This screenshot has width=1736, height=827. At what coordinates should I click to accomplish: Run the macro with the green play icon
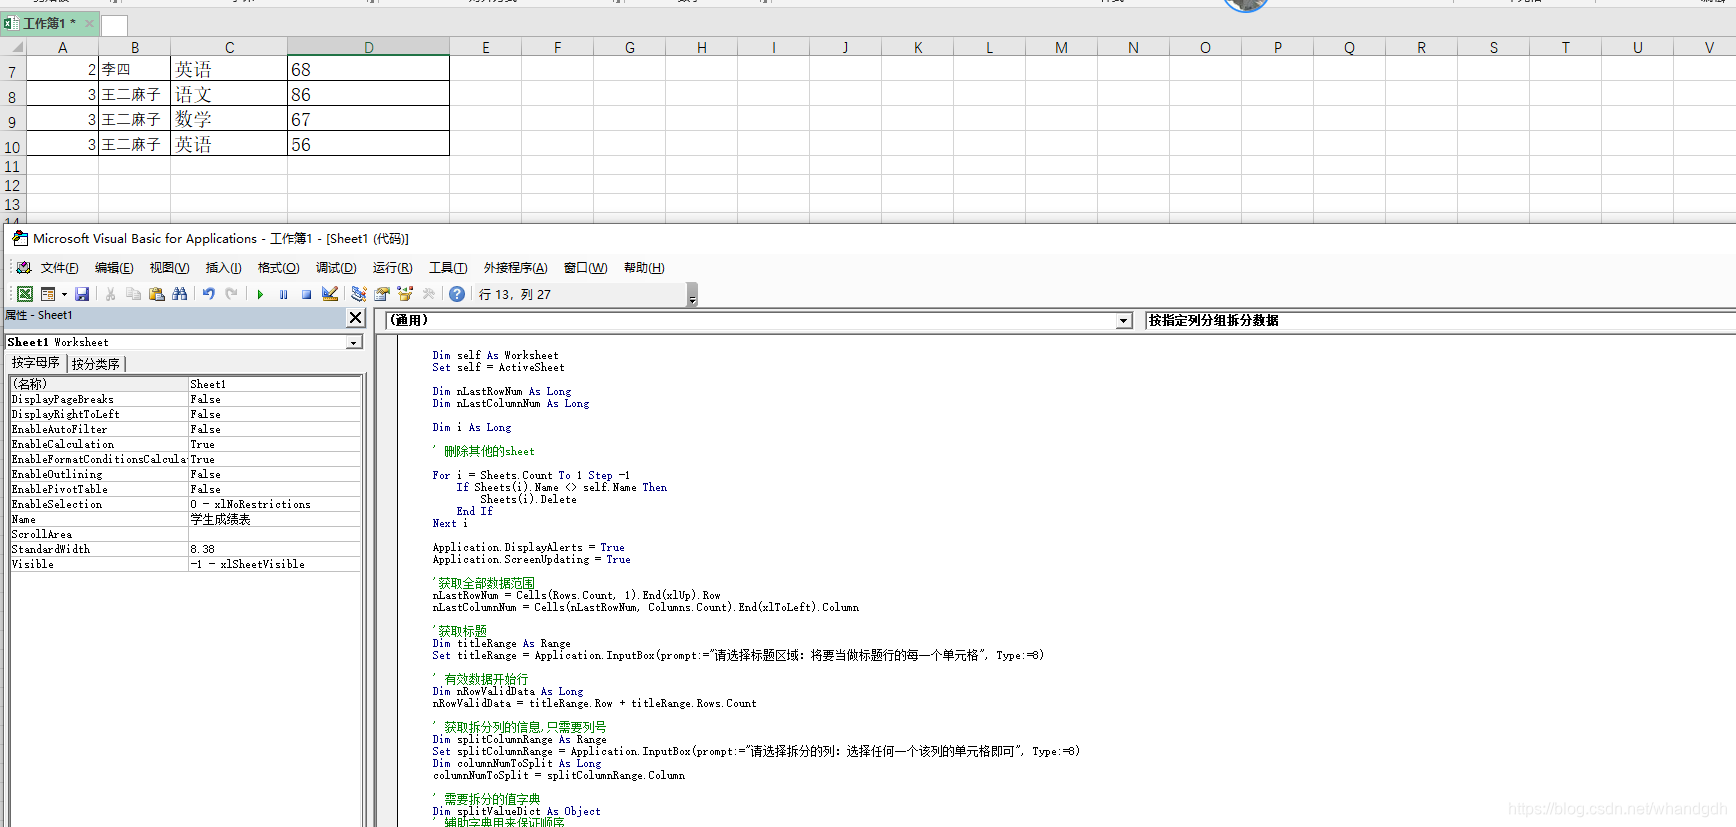pos(260,294)
